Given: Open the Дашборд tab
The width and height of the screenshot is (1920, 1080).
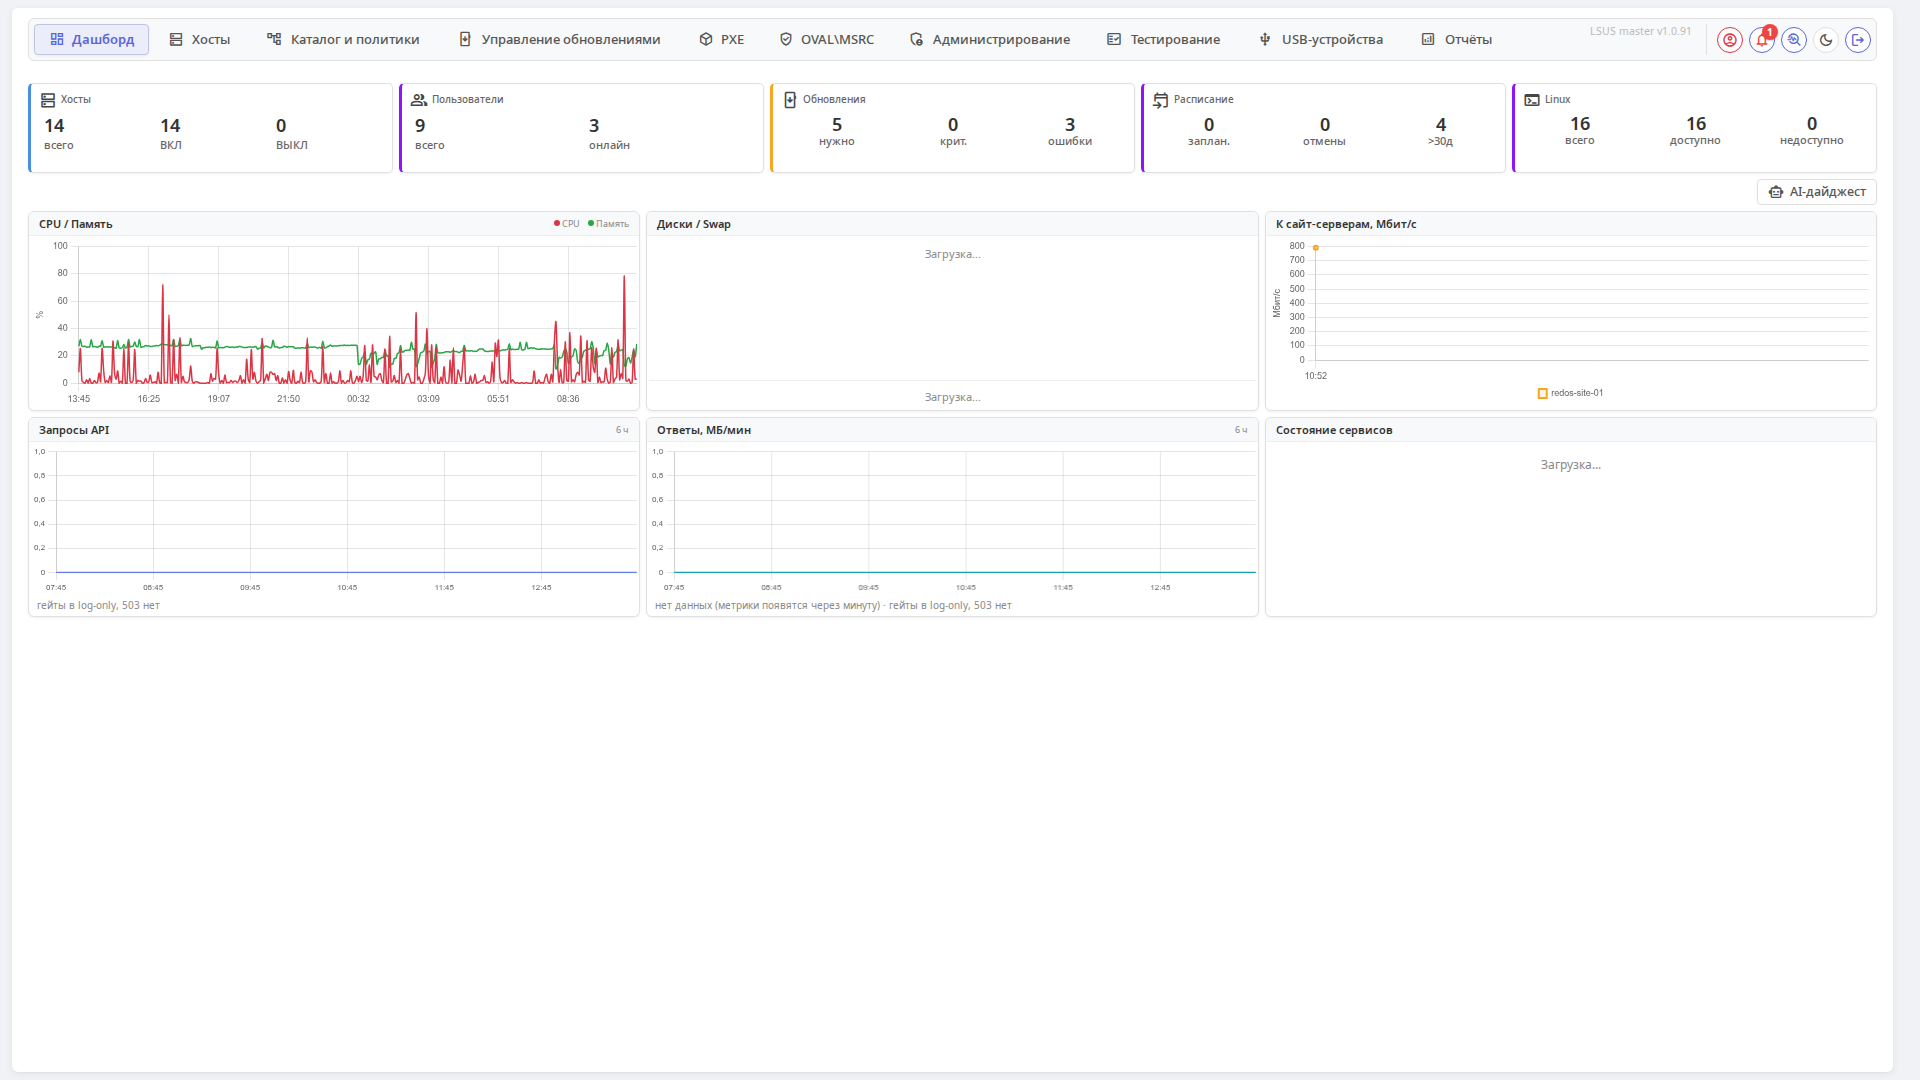Looking at the screenshot, I should tap(92, 40).
